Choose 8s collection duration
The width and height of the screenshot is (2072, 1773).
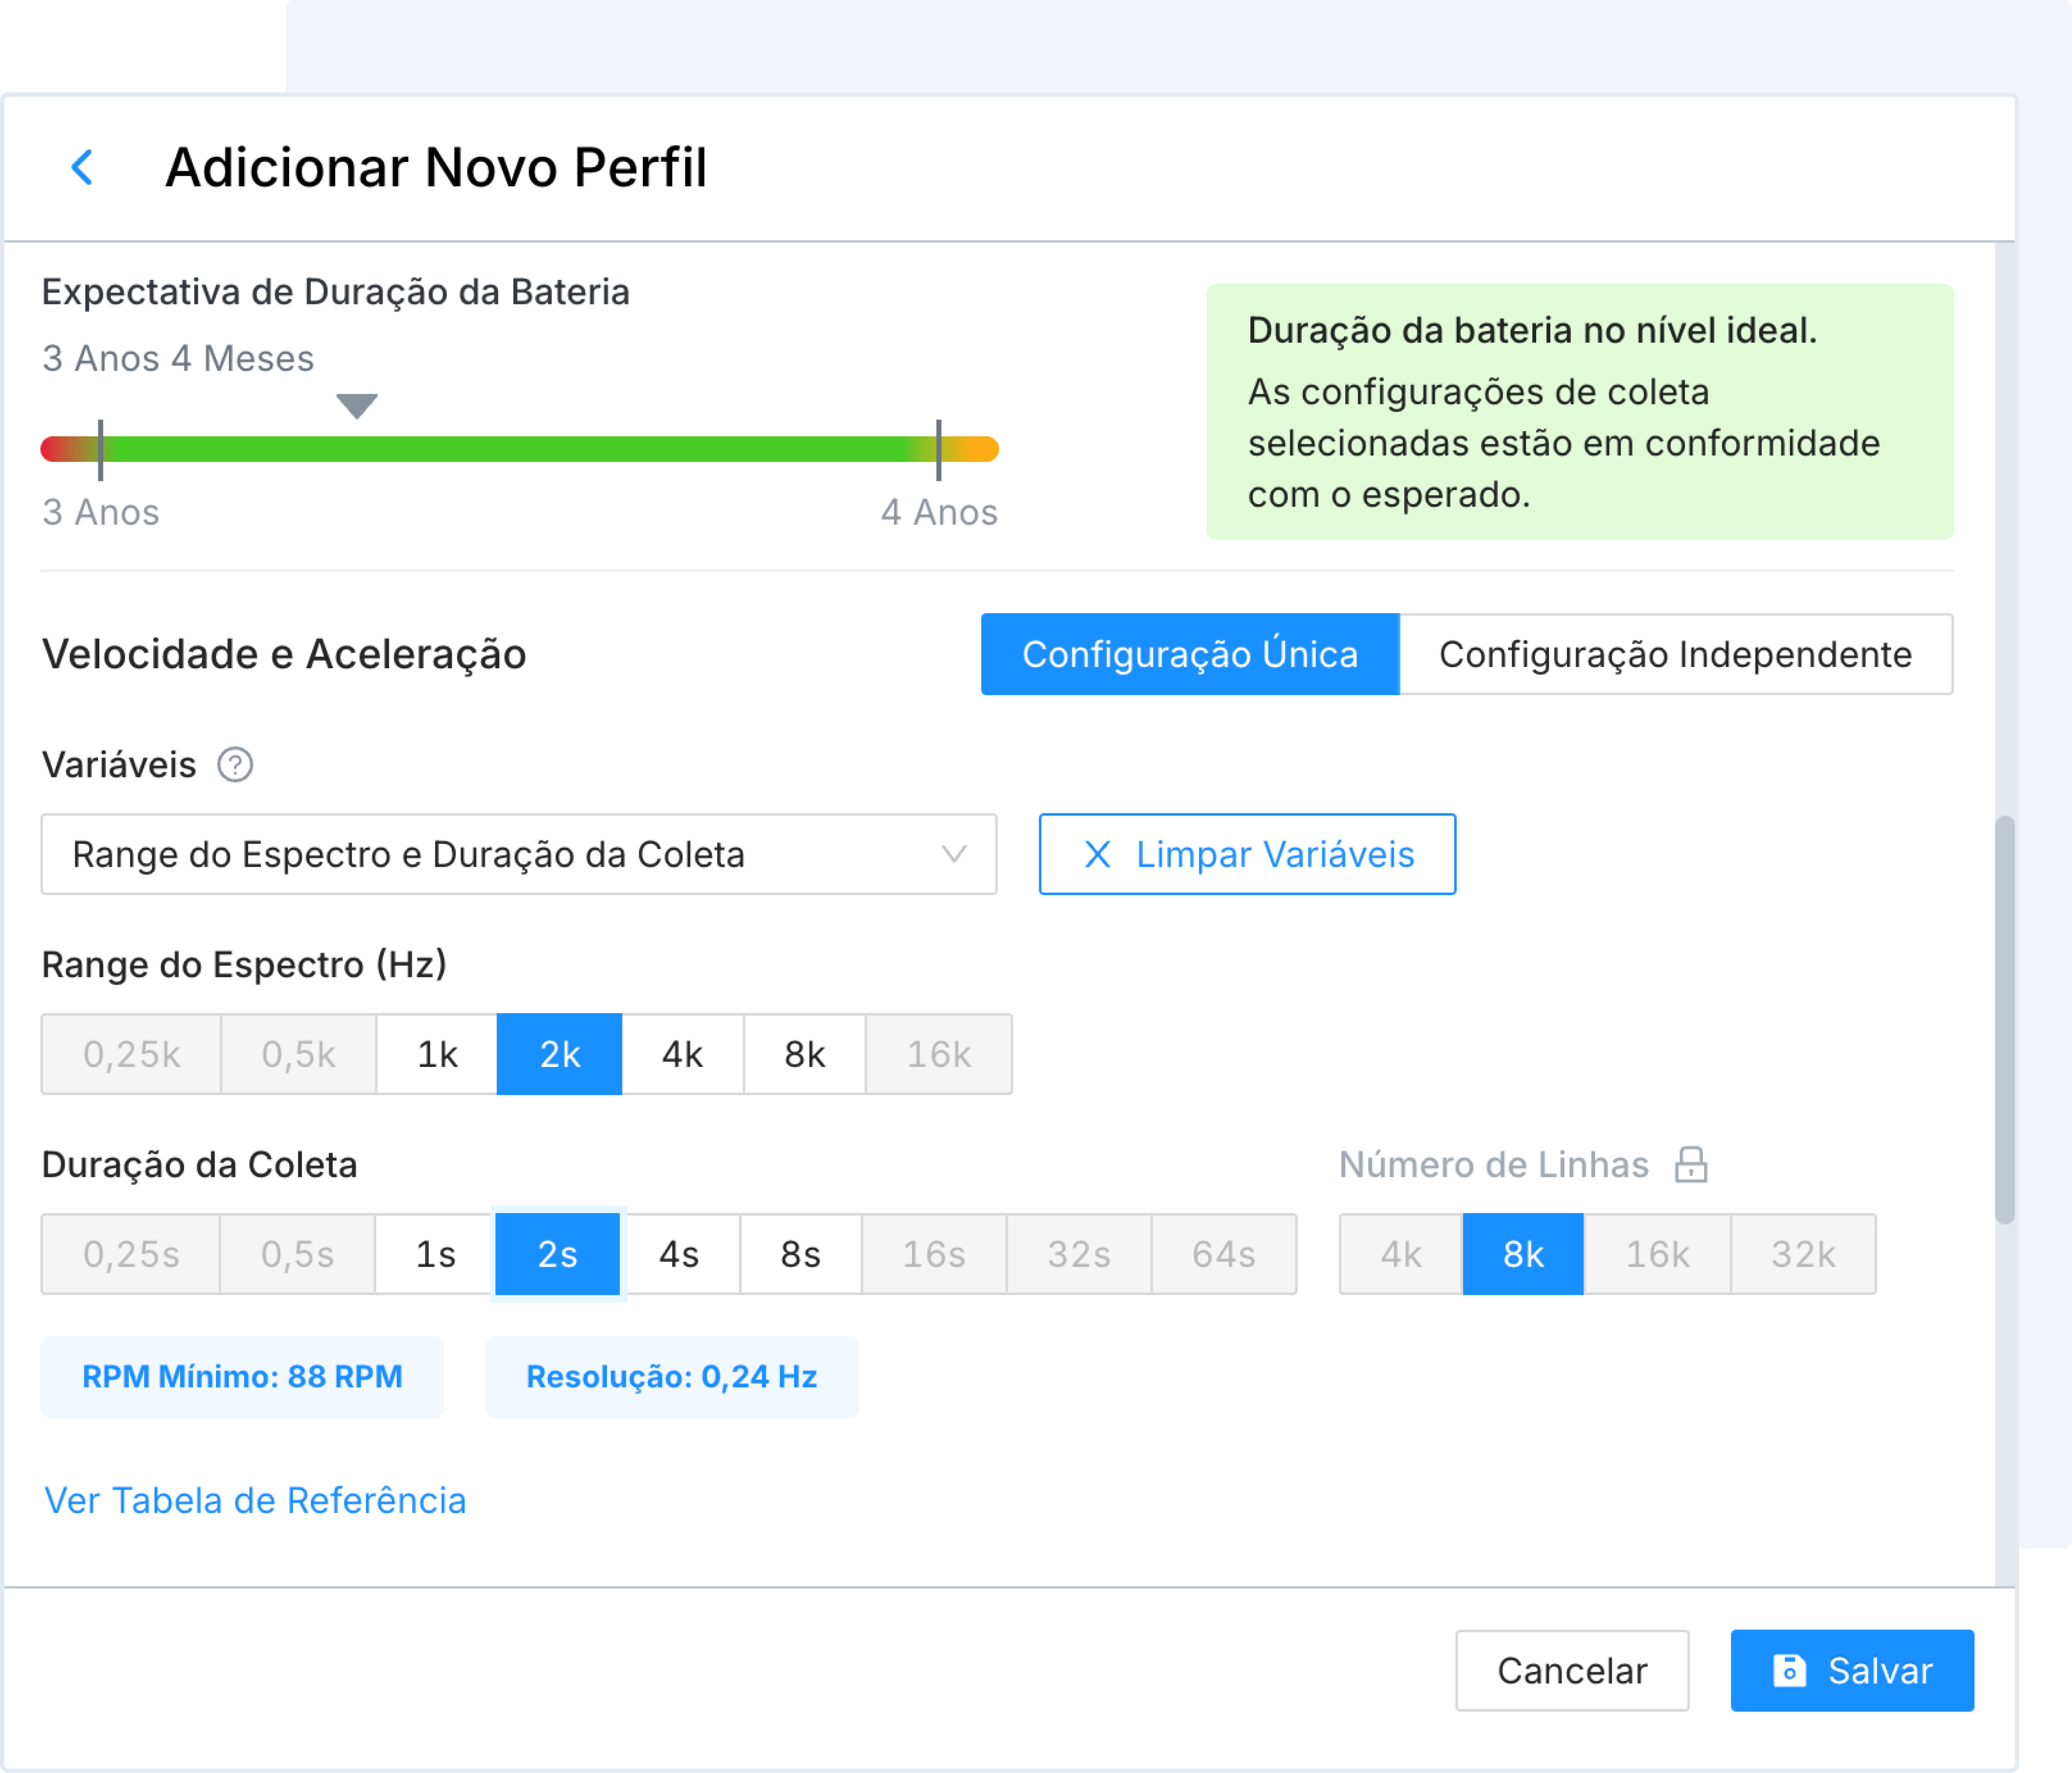[x=801, y=1254]
